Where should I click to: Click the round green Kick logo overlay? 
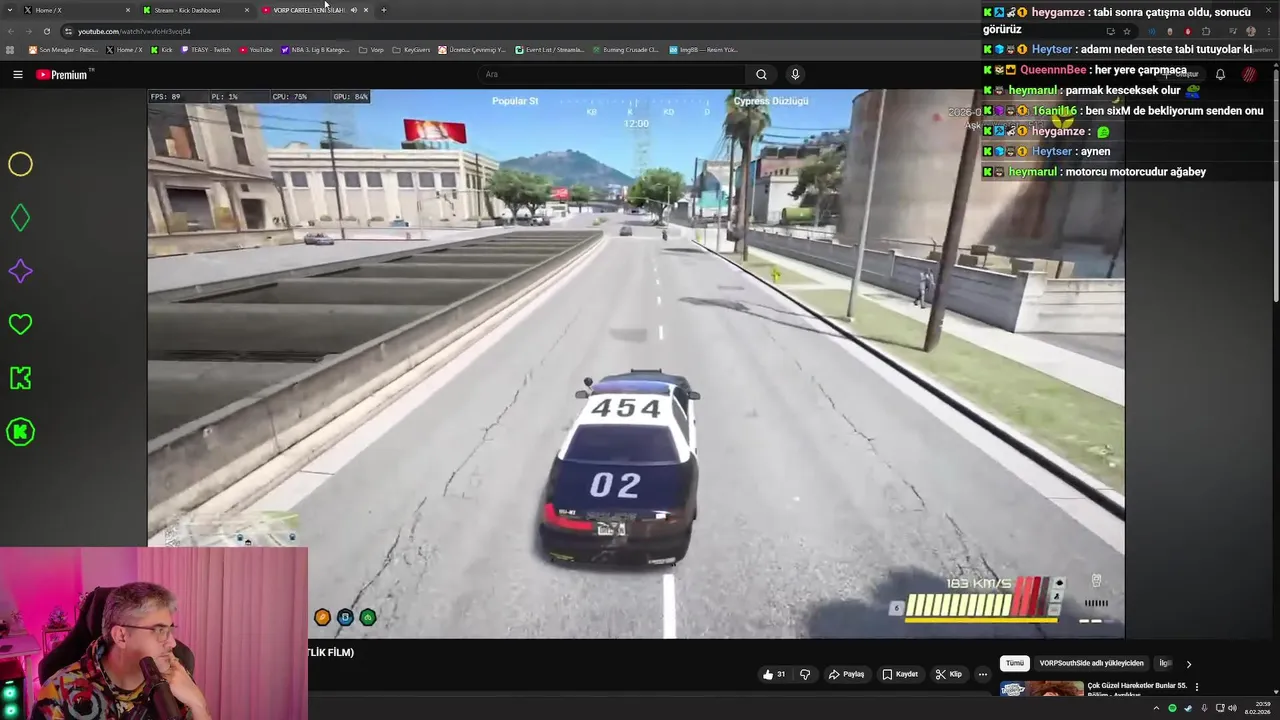(20, 432)
